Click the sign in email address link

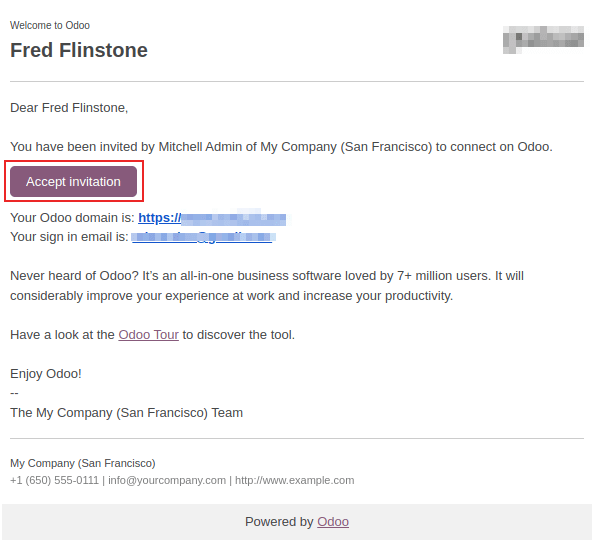(x=202, y=237)
